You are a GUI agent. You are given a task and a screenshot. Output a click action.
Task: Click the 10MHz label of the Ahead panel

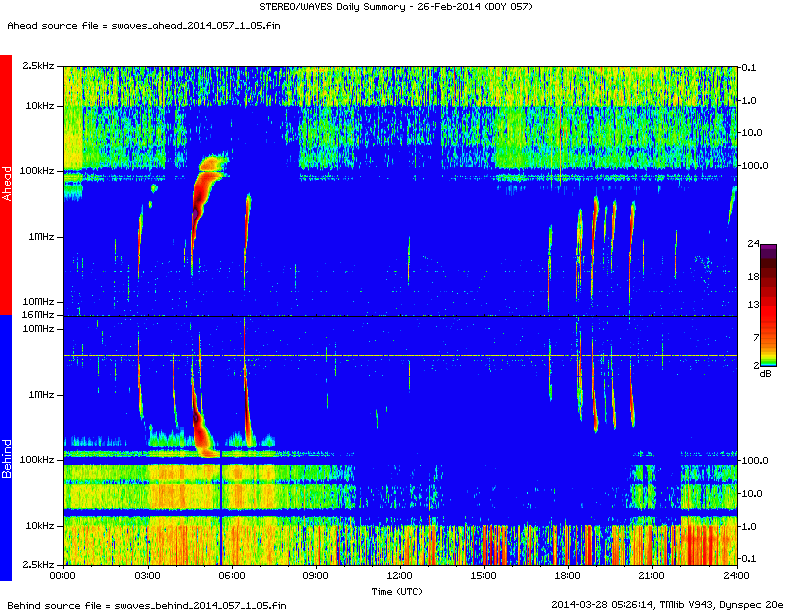38,302
